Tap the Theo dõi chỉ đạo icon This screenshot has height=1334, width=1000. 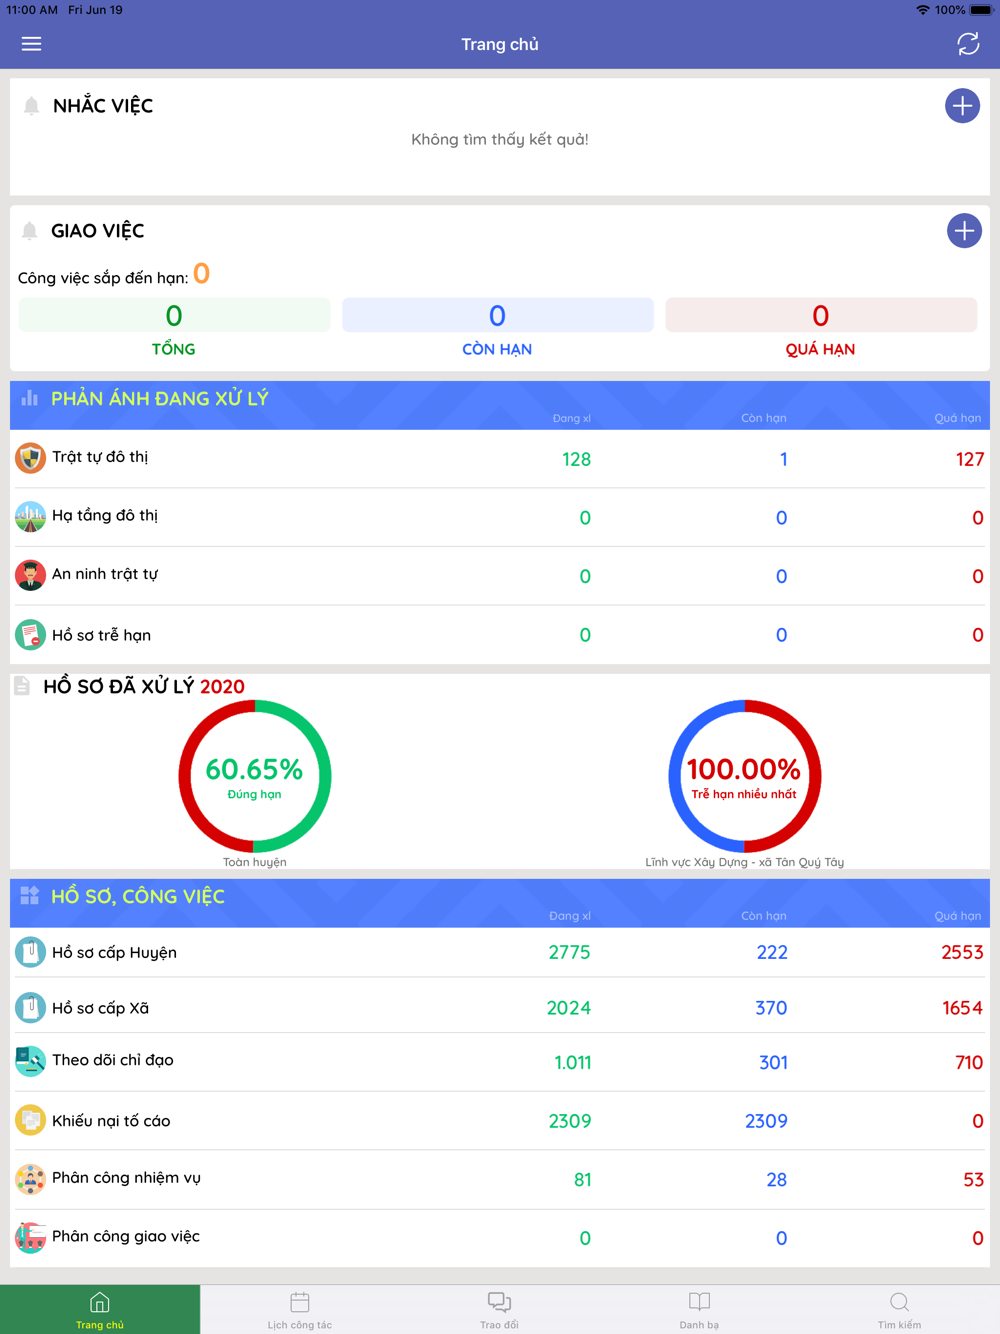pyautogui.click(x=30, y=1061)
